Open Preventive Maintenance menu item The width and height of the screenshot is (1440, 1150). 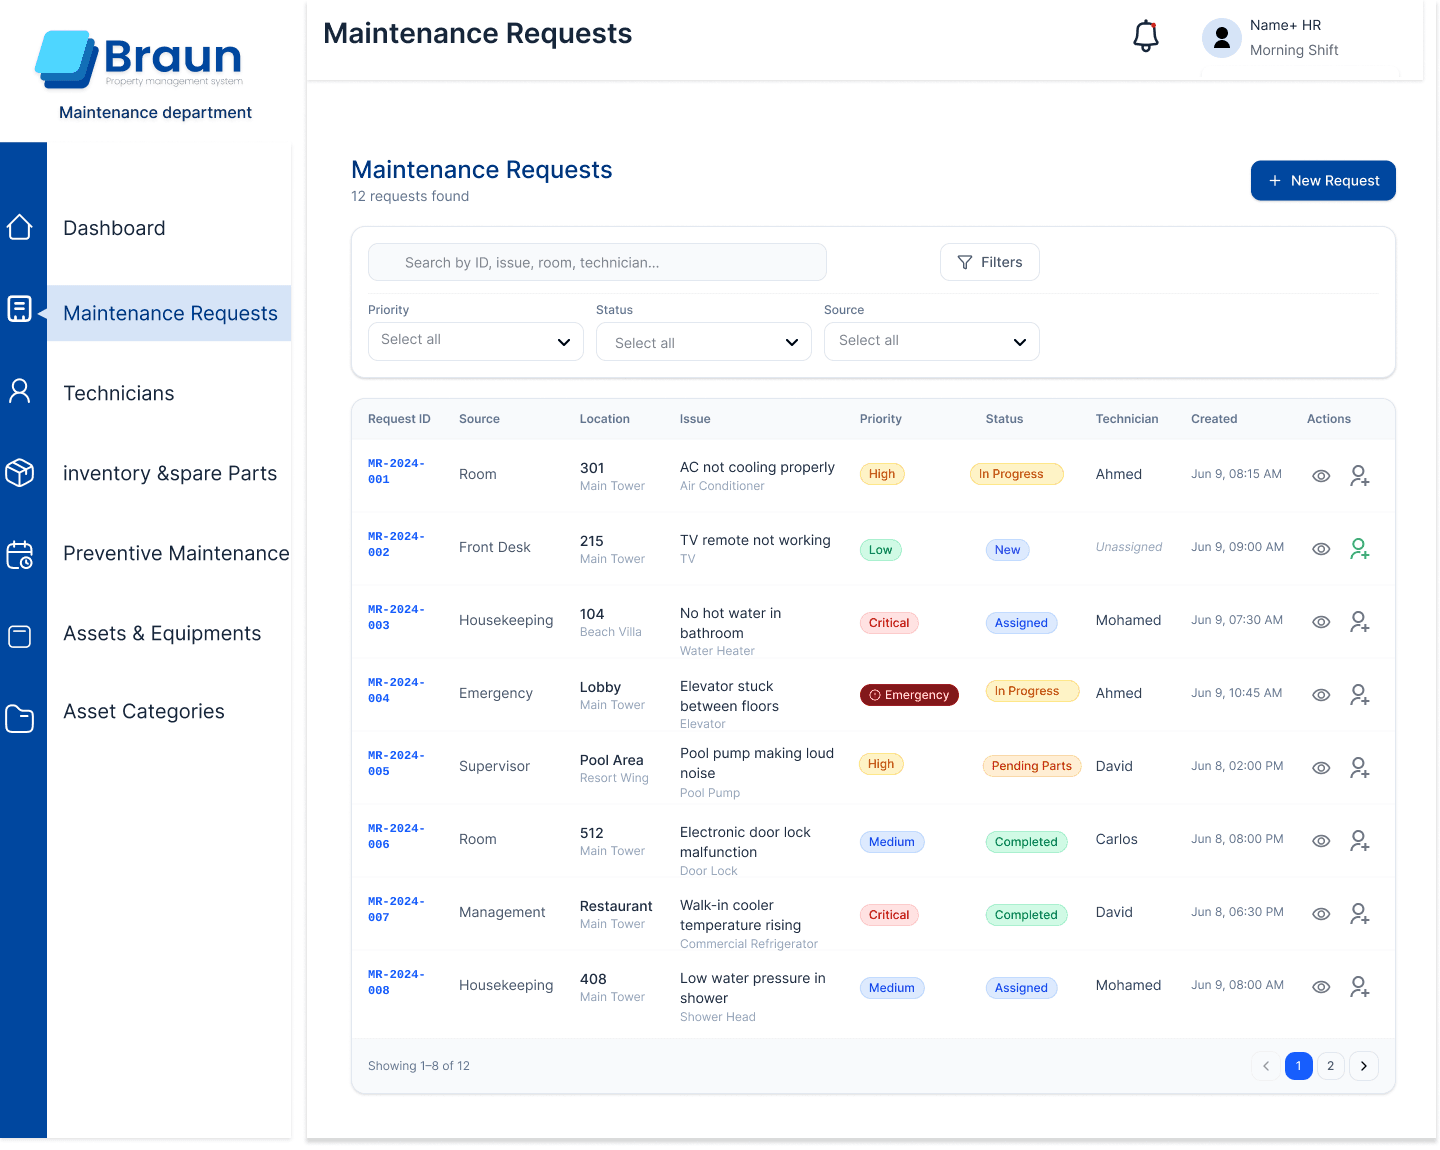point(176,553)
